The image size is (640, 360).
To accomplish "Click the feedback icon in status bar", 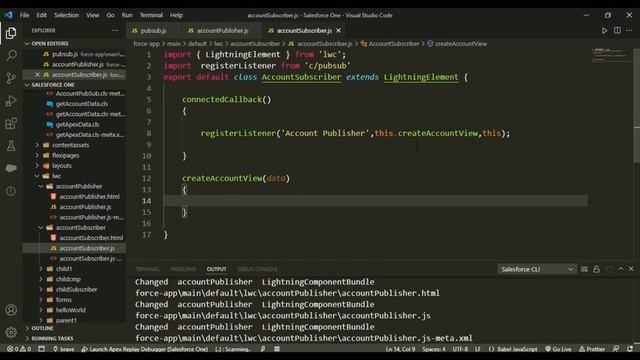I will point(616,349).
